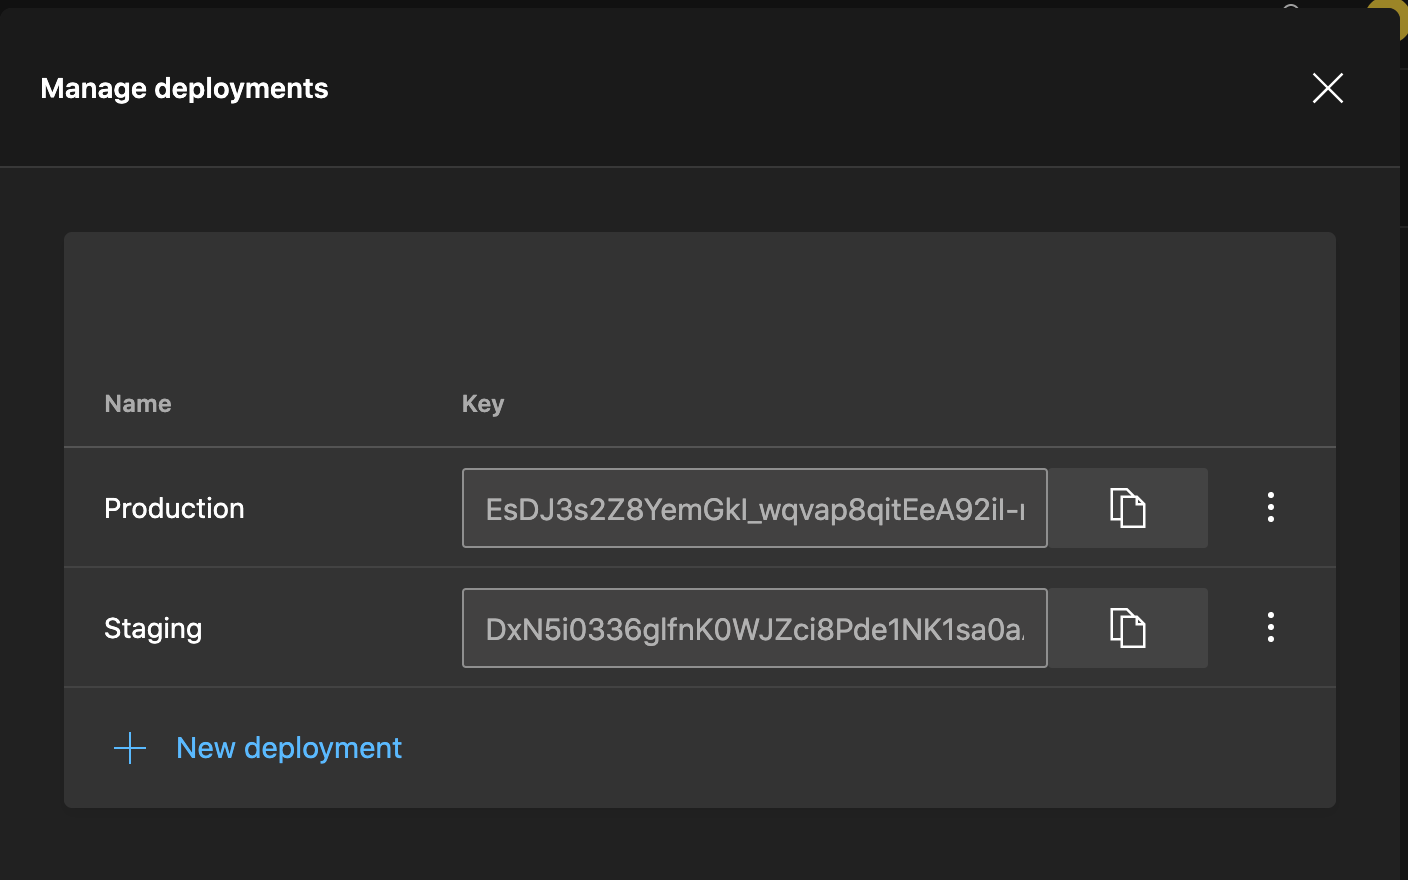Click the Production deployment name

coord(174,508)
